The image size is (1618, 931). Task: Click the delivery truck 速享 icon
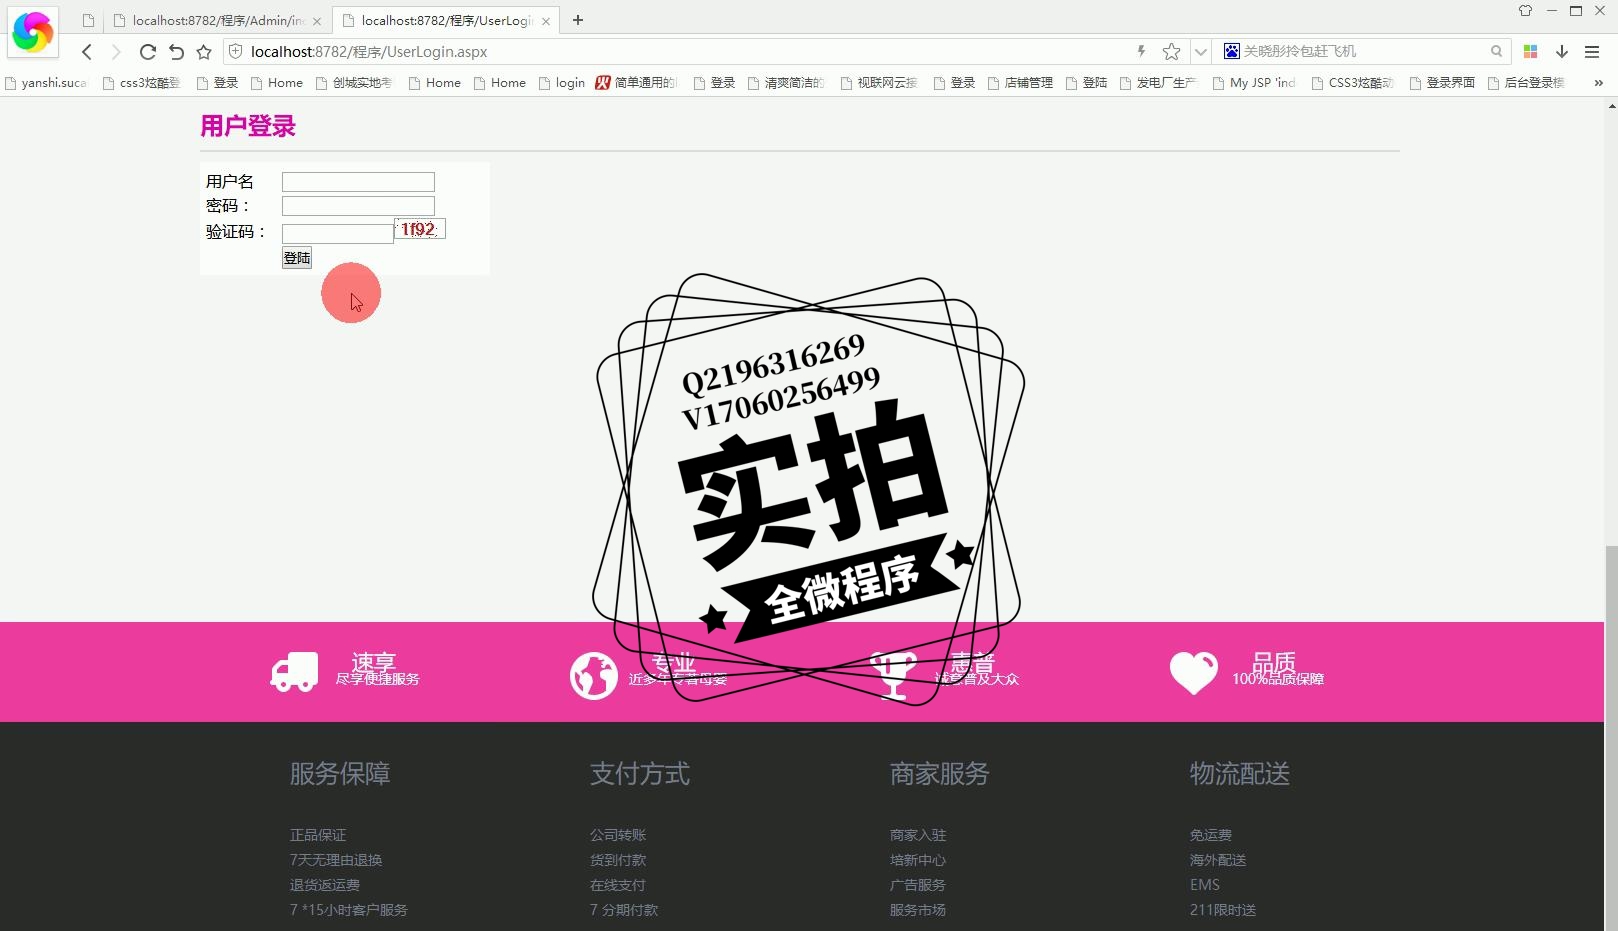294,672
